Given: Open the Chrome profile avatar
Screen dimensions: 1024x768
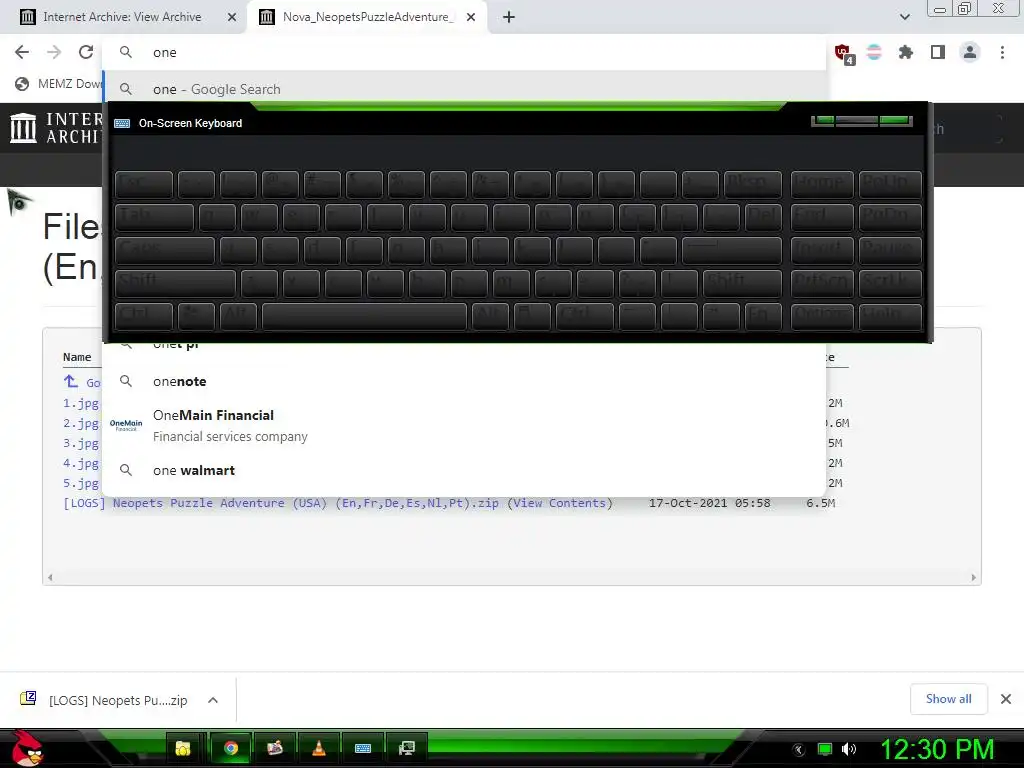Looking at the screenshot, I should [x=970, y=52].
